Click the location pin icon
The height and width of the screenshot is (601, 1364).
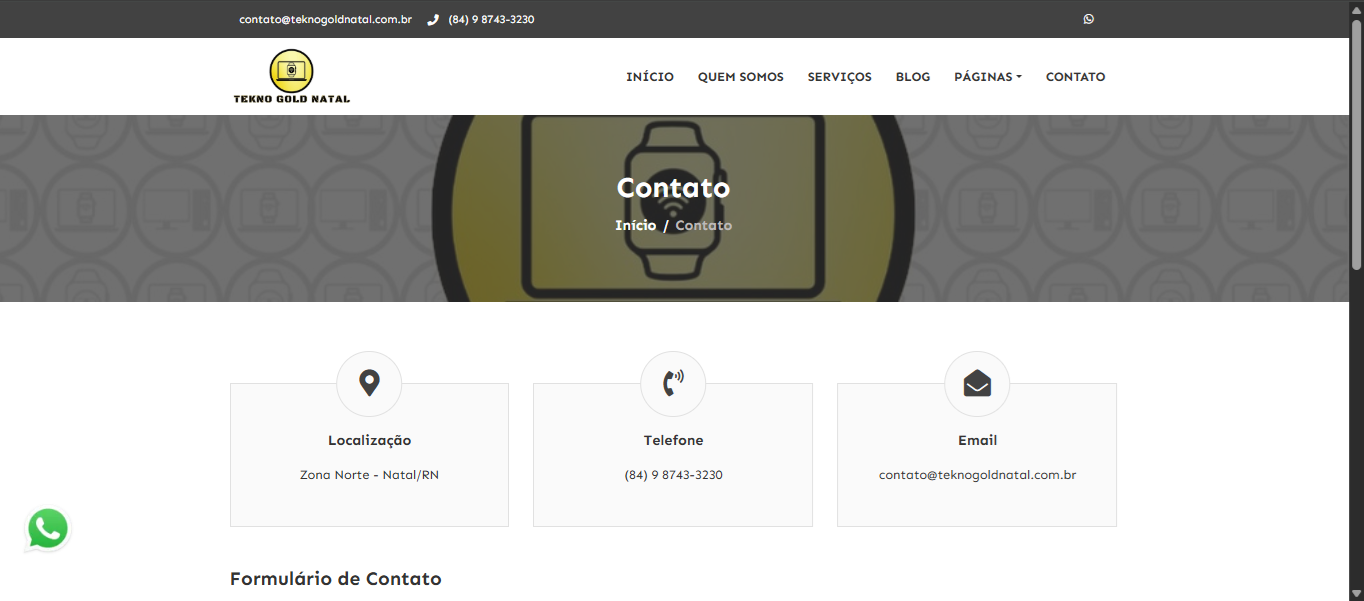(369, 383)
